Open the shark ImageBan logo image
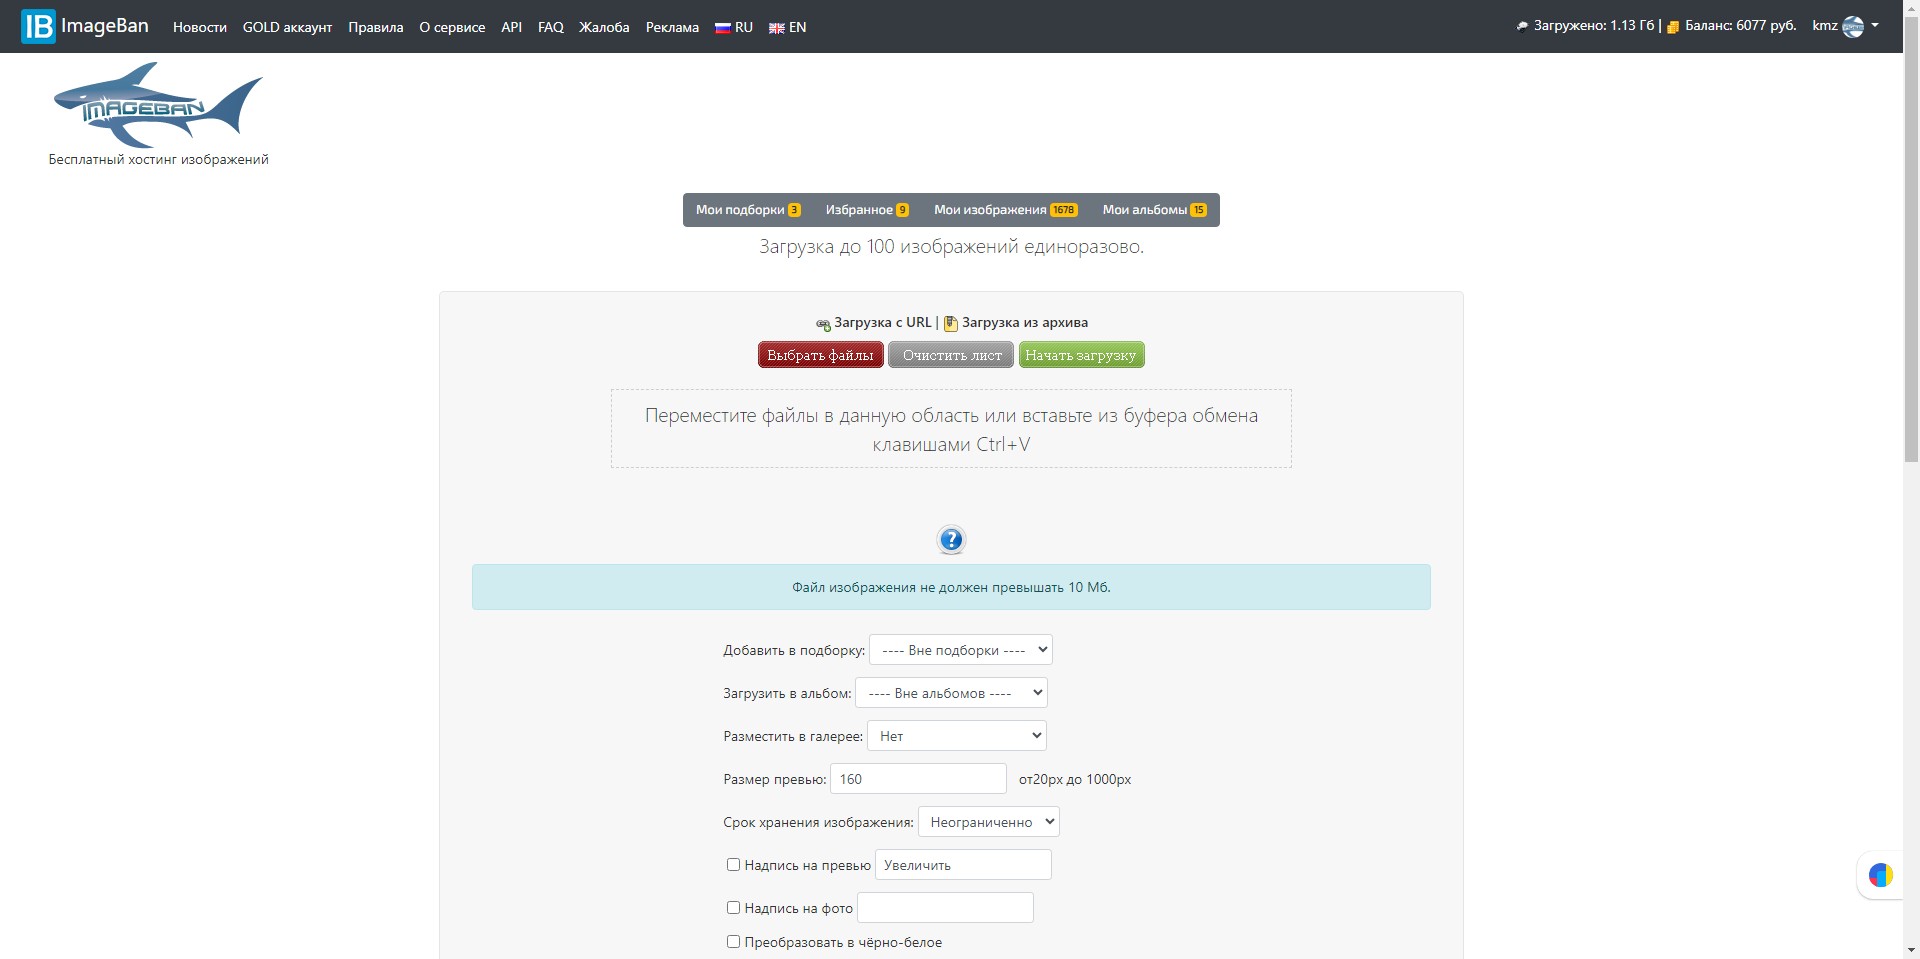1920x959 pixels. 158,105
